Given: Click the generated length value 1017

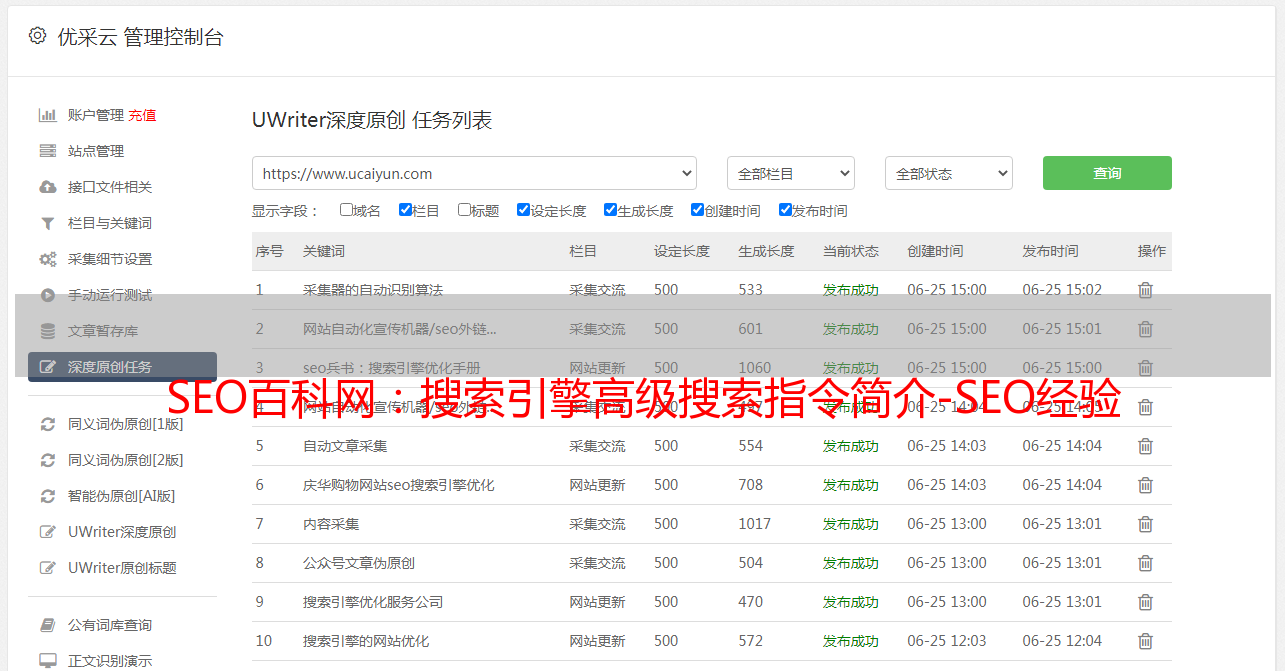Looking at the screenshot, I should click(x=755, y=524).
